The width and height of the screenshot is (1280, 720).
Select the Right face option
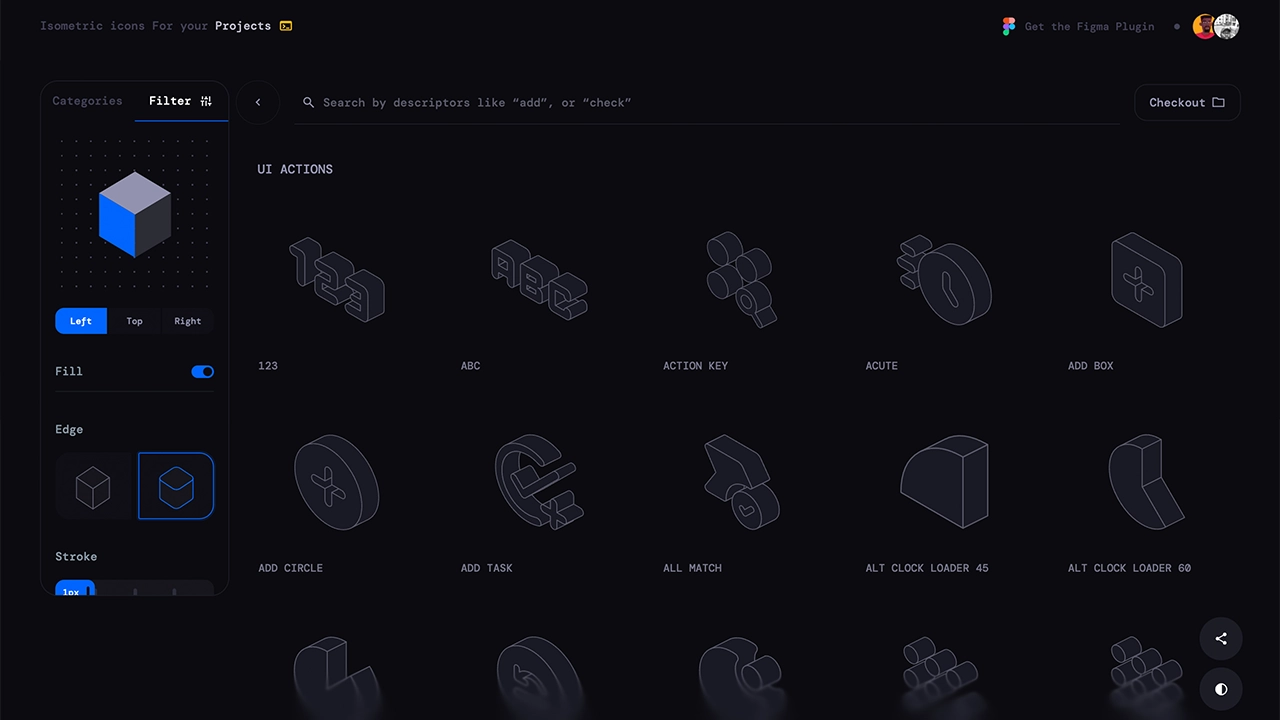coord(187,321)
